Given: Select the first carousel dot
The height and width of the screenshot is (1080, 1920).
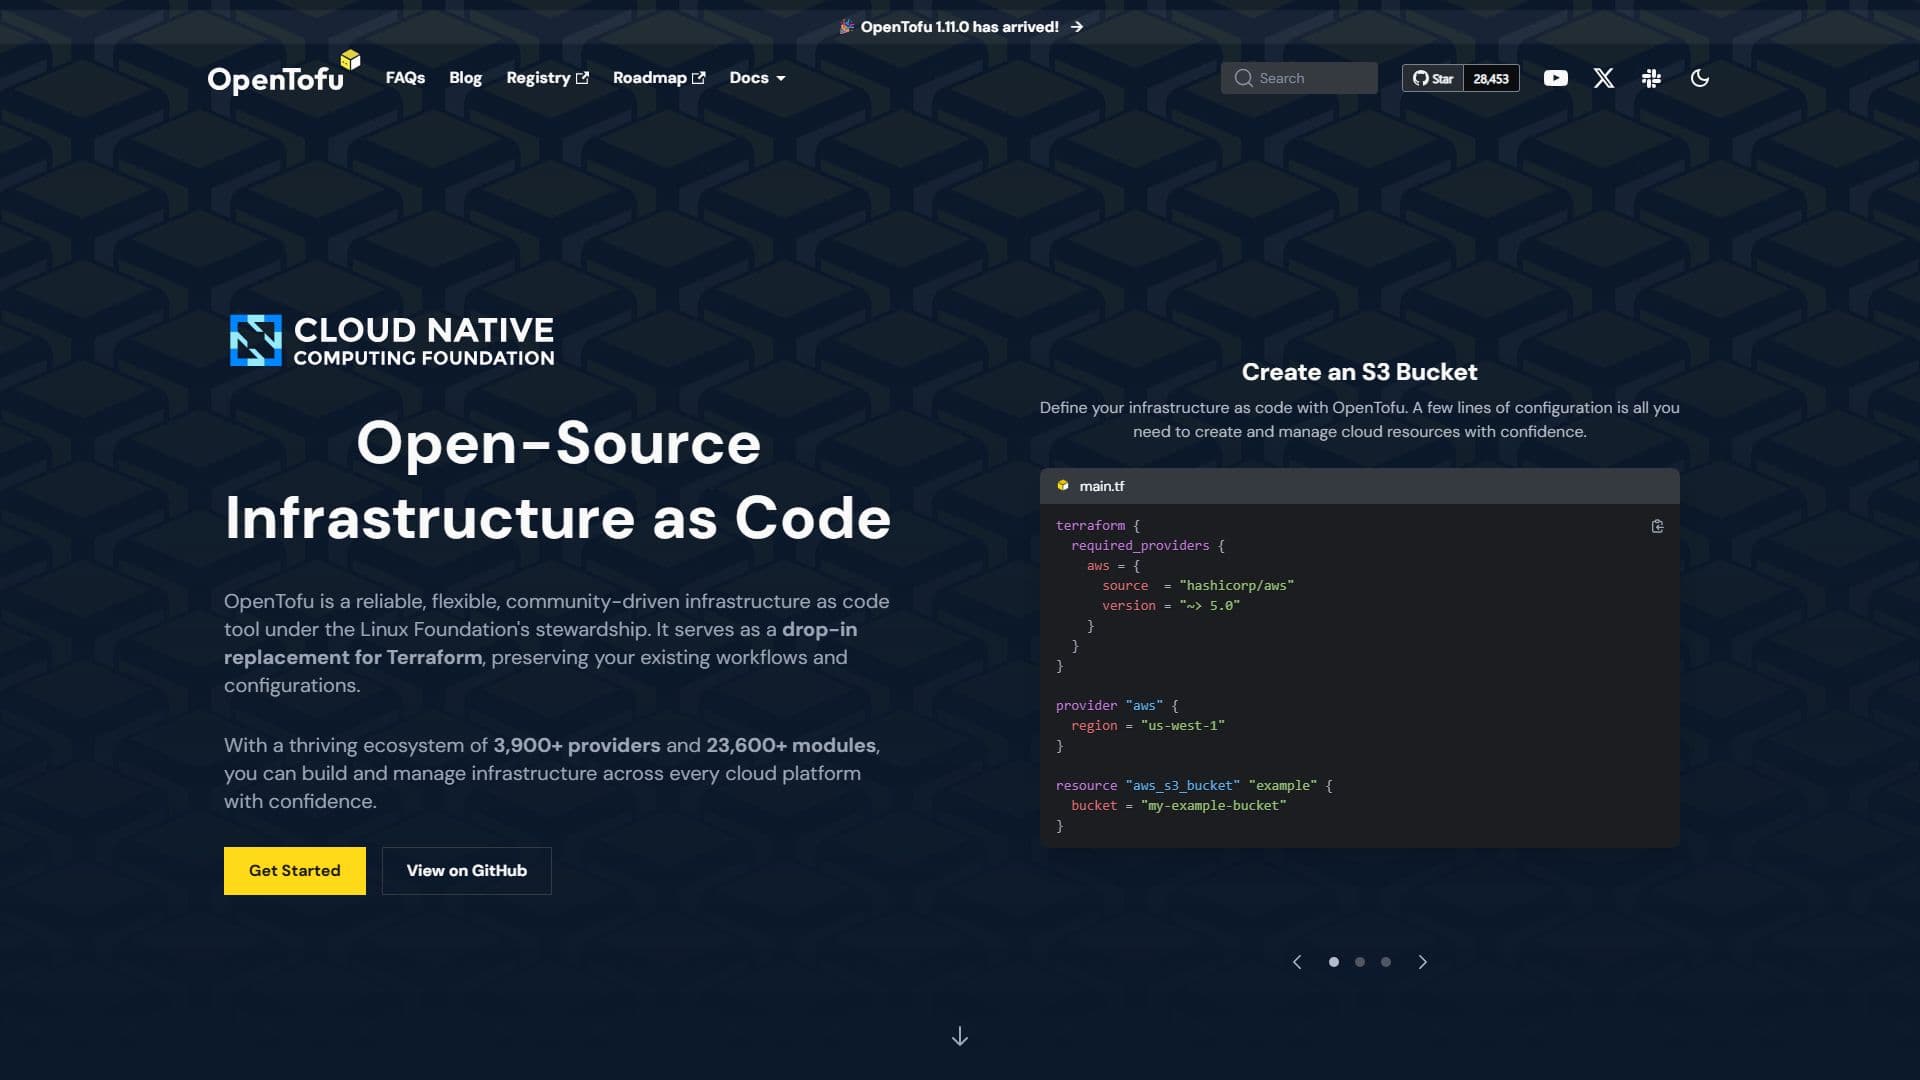Looking at the screenshot, I should click(x=1333, y=962).
